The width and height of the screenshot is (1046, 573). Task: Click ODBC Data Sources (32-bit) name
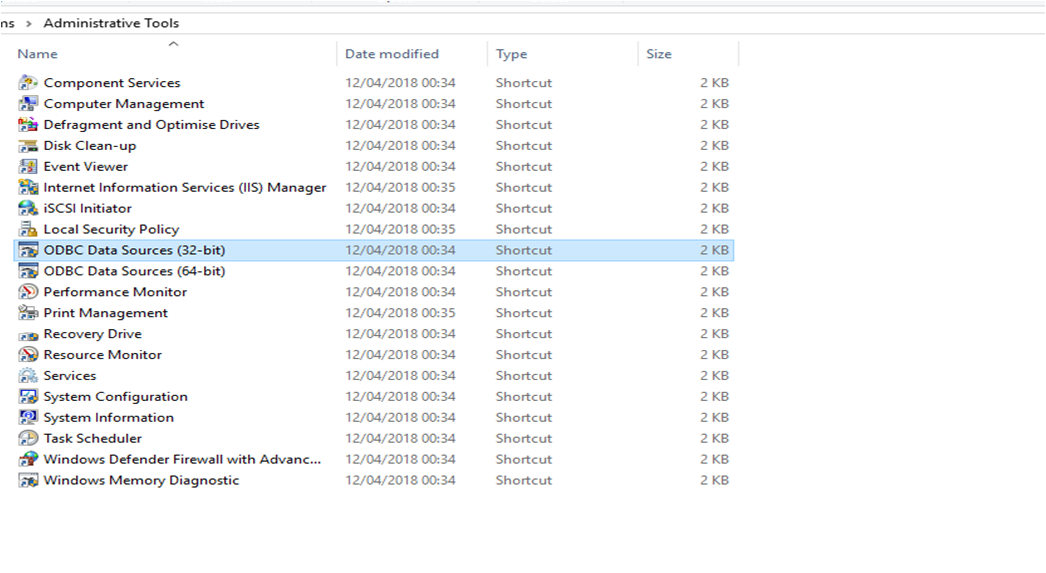tap(134, 250)
